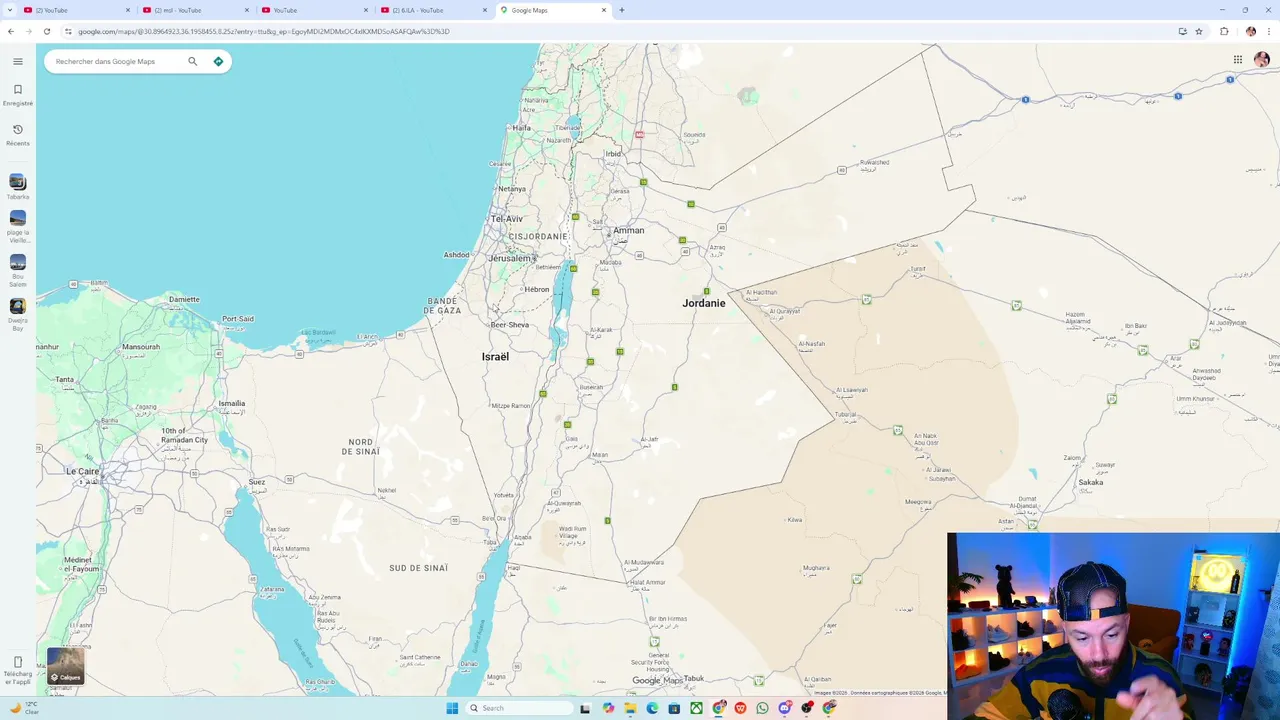This screenshot has width=1280, height=720.
Task: Open the Google Maps hamburger menu
Action: (x=17, y=61)
